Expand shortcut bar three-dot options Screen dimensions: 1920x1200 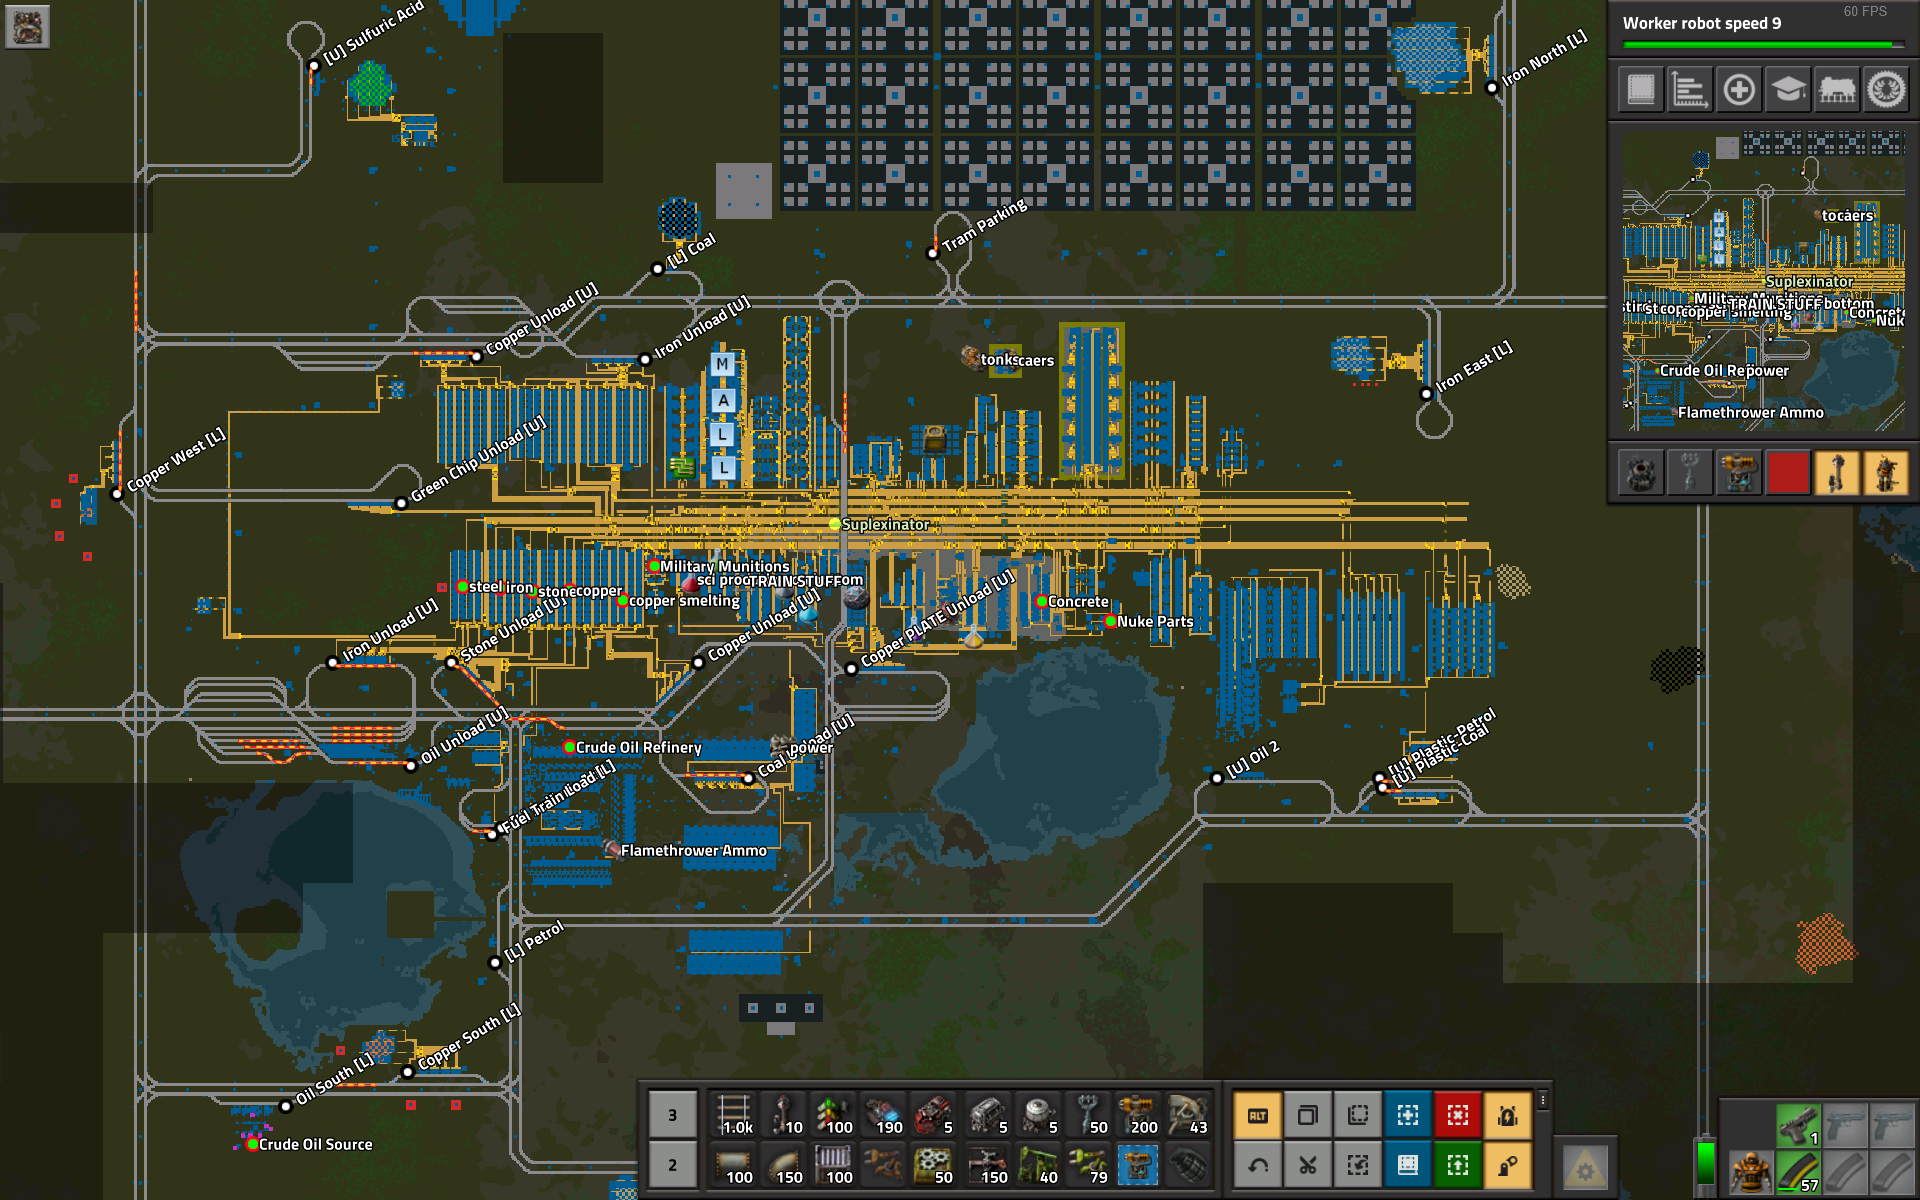1543,1100
